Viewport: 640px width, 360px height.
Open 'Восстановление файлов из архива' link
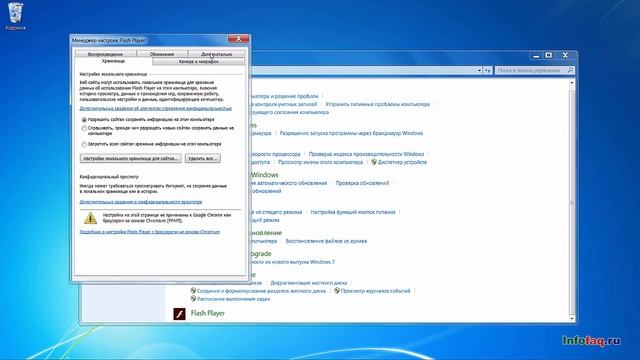pos(326,241)
